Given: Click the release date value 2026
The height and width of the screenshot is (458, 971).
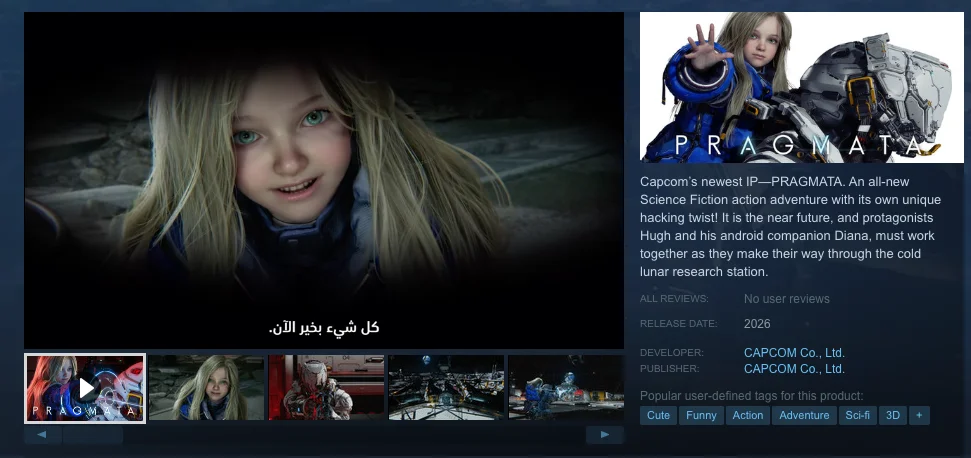Looking at the screenshot, I should click(x=757, y=324).
